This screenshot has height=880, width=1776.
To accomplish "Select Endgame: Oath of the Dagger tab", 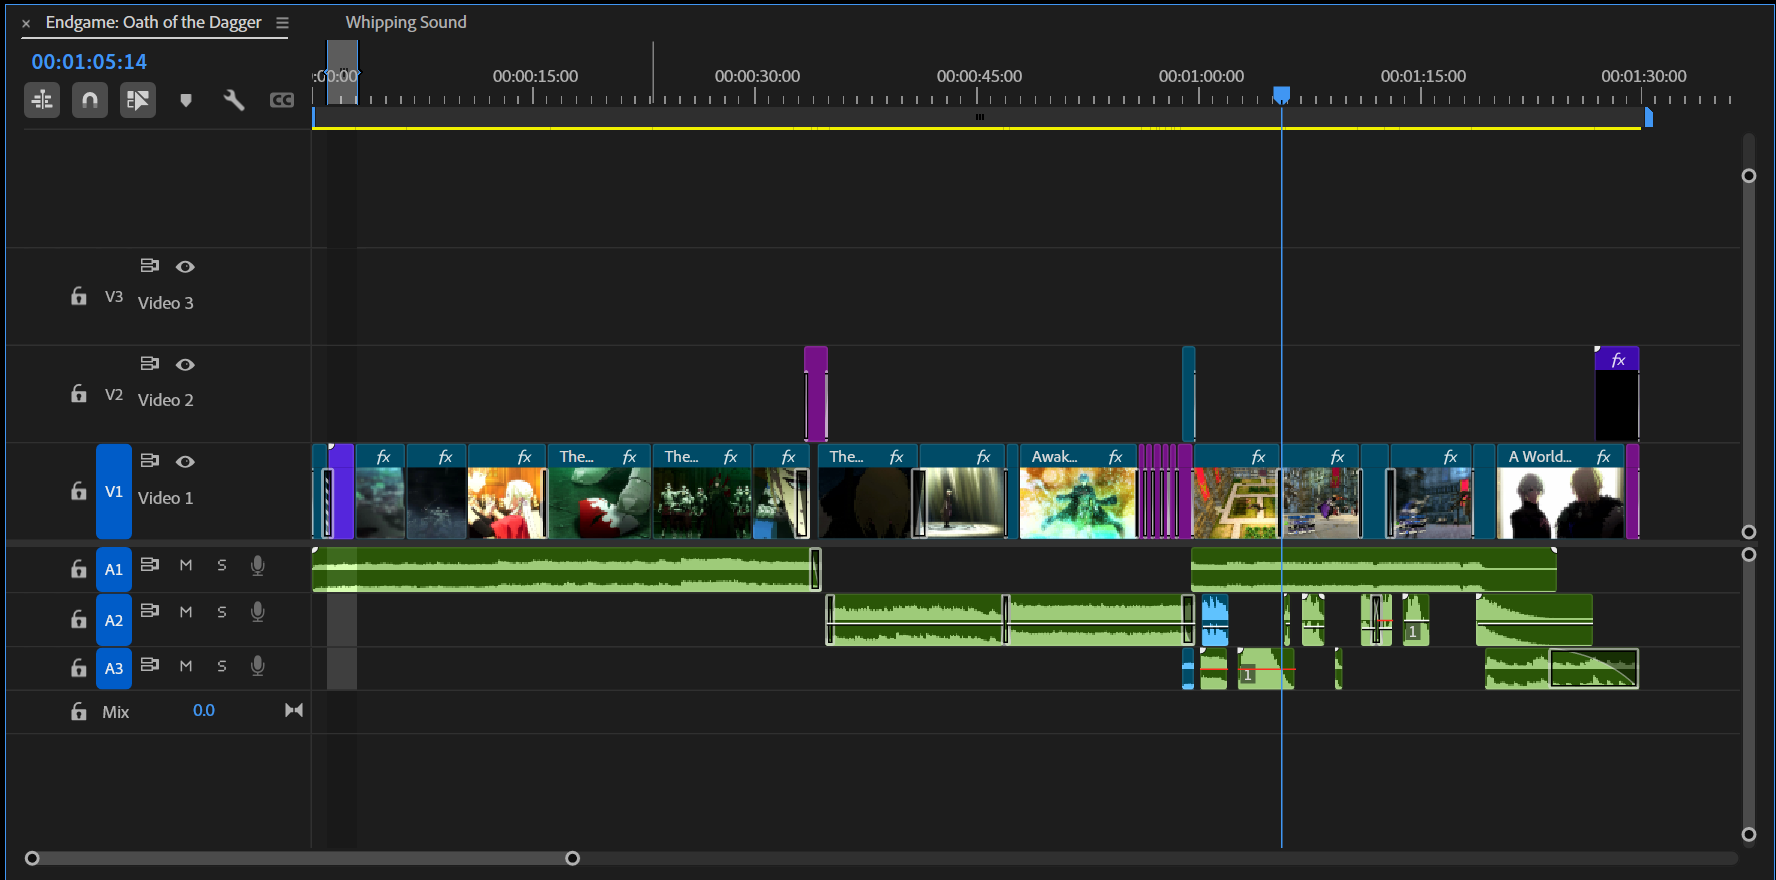I will point(153,22).
